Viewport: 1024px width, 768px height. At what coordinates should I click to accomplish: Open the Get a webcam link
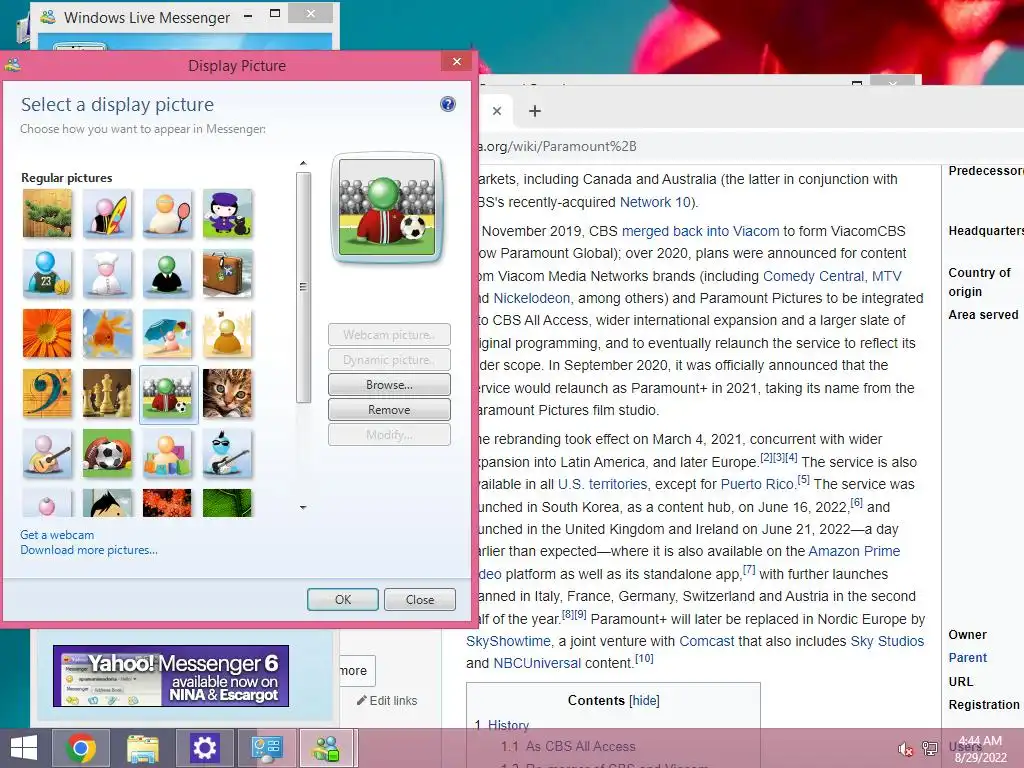(x=57, y=535)
